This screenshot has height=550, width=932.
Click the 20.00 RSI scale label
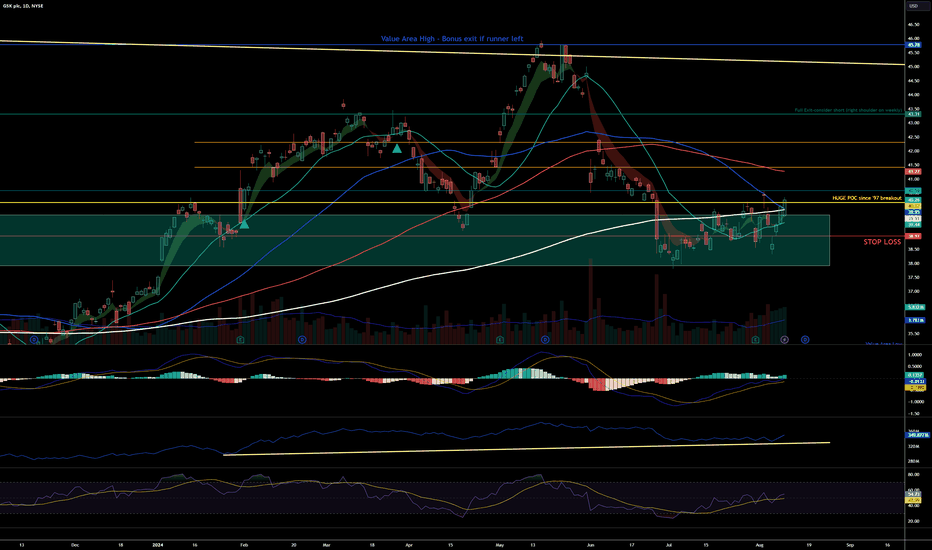click(x=913, y=521)
